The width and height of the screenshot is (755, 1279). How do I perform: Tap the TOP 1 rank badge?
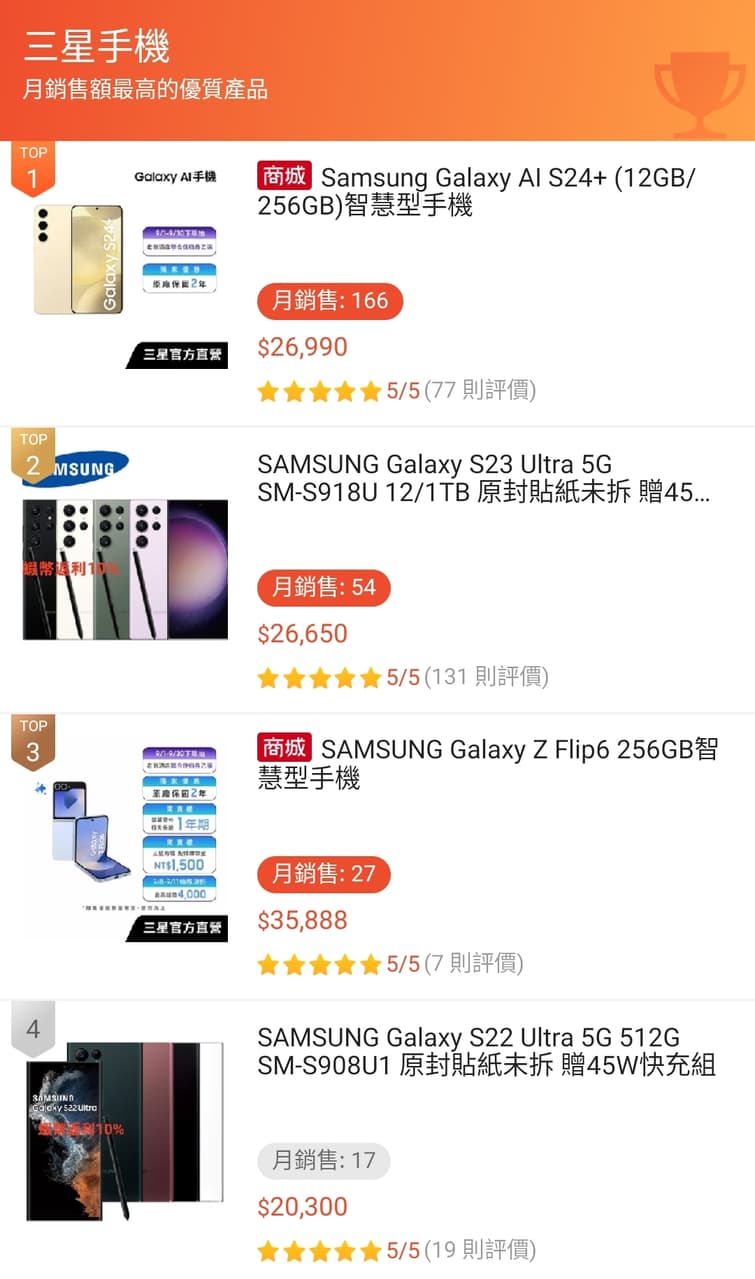(33, 170)
